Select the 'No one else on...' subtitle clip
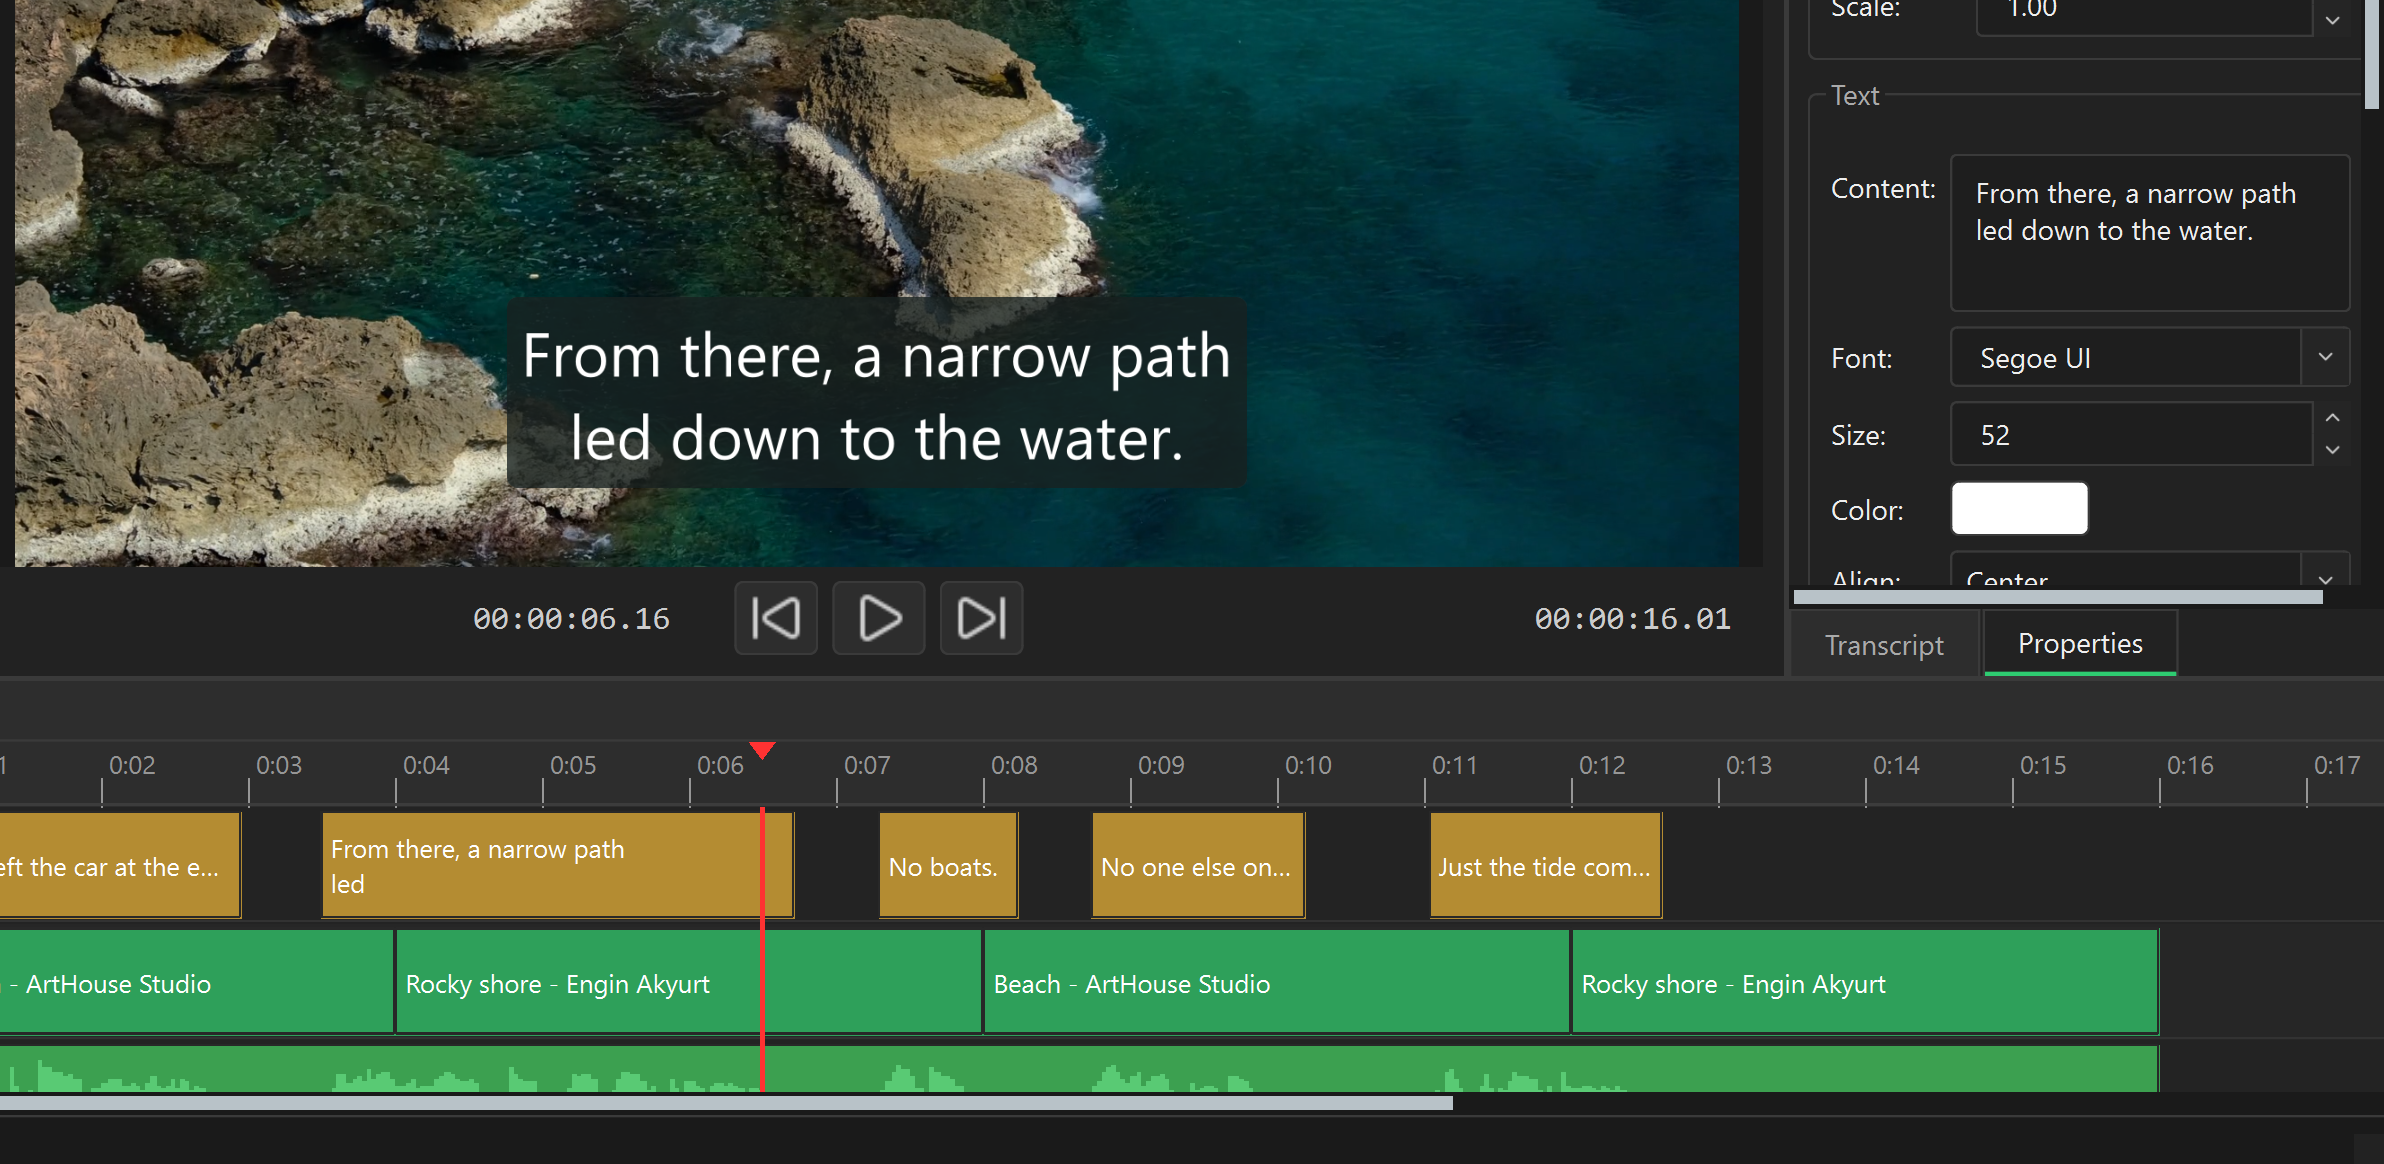This screenshot has width=2384, height=1164. coord(1198,866)
